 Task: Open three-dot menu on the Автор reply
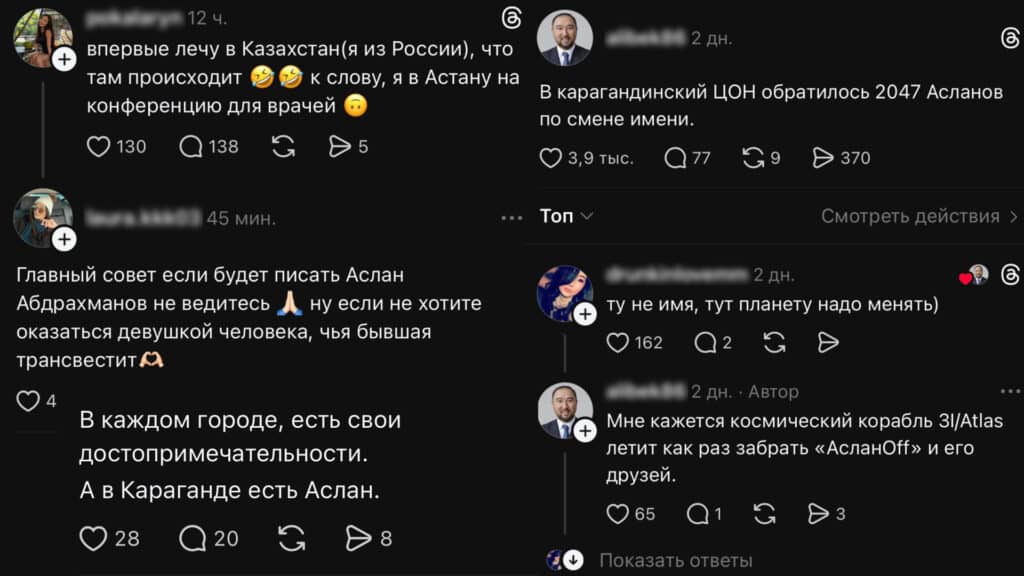(x=1010, y=392)
